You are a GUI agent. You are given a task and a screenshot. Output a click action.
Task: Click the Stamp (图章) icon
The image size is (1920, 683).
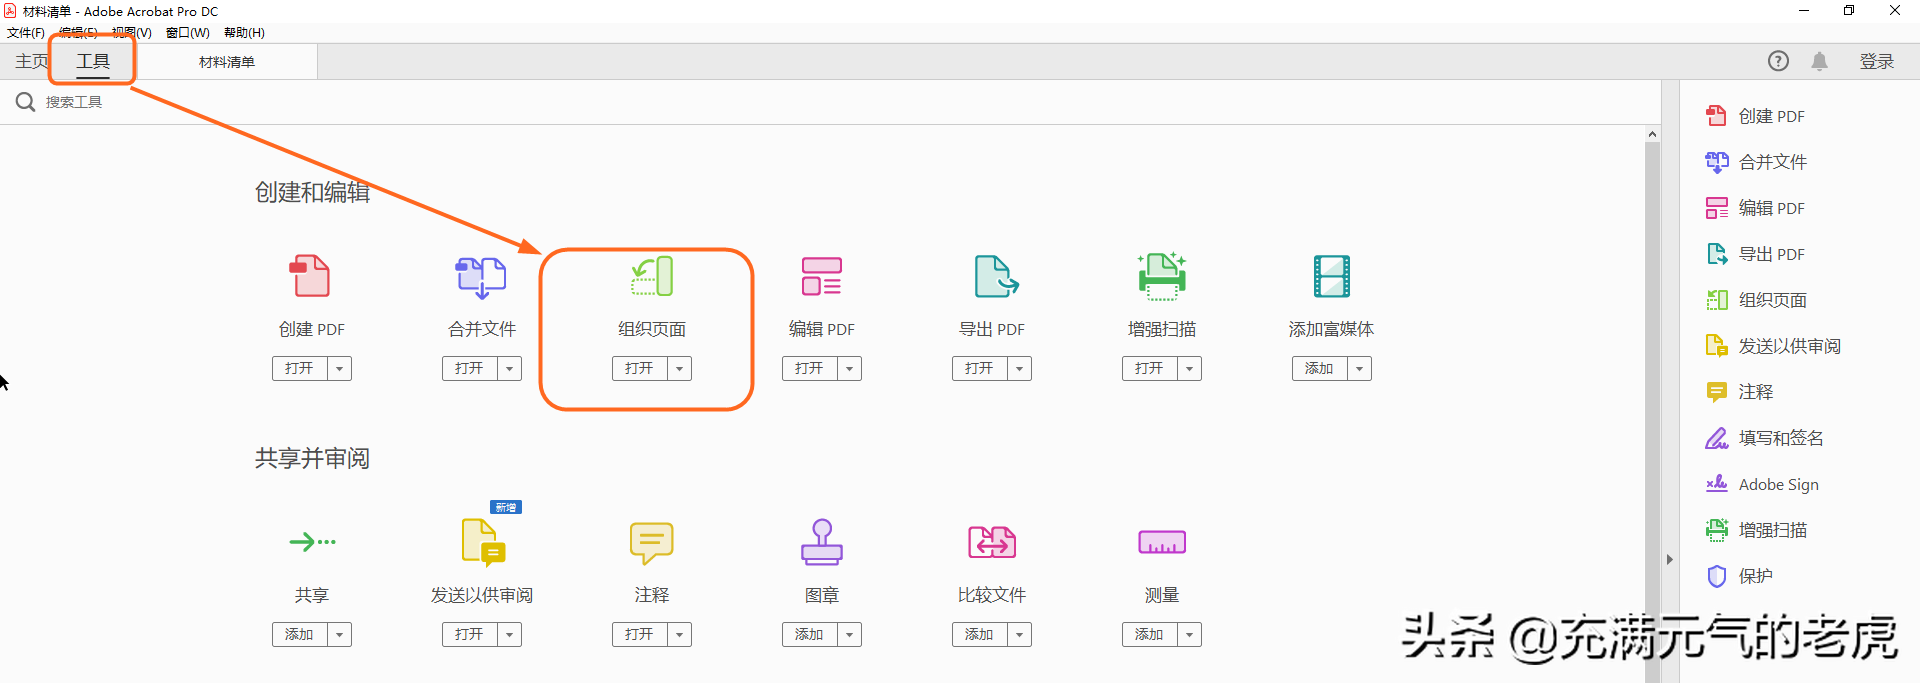(x=822, y=541)
